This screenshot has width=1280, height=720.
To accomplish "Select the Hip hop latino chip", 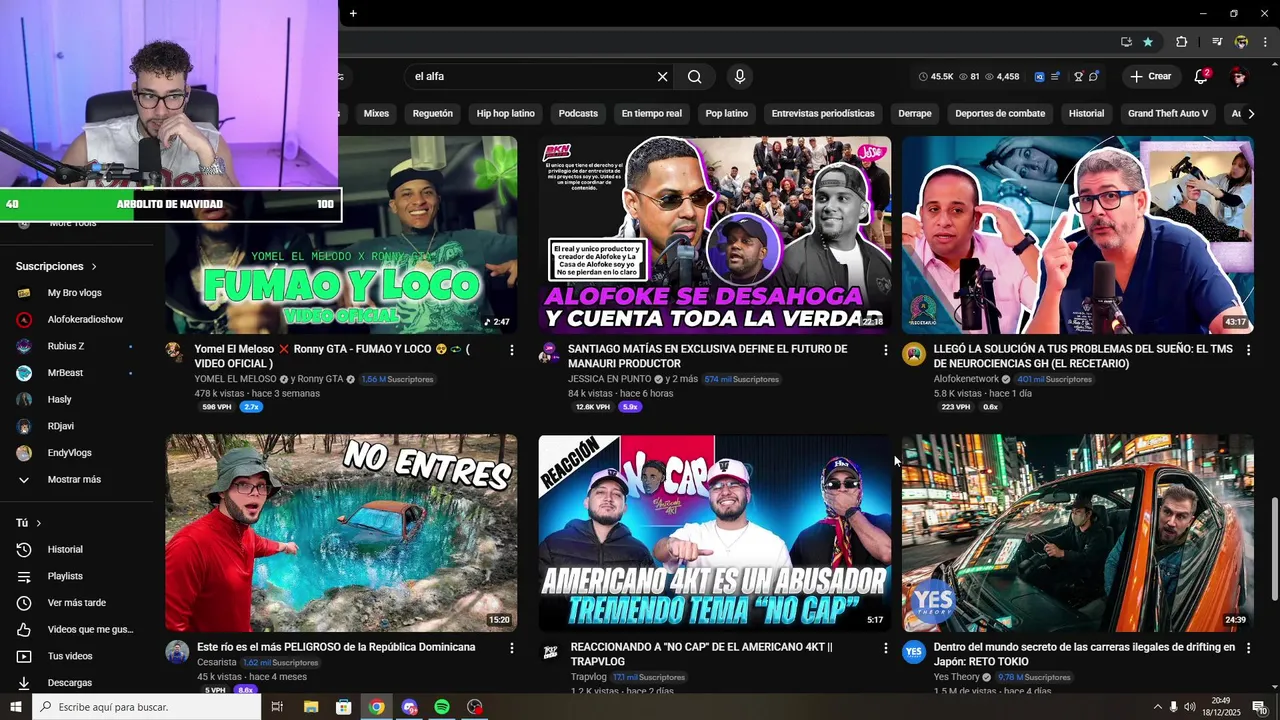I will [506, 114].
